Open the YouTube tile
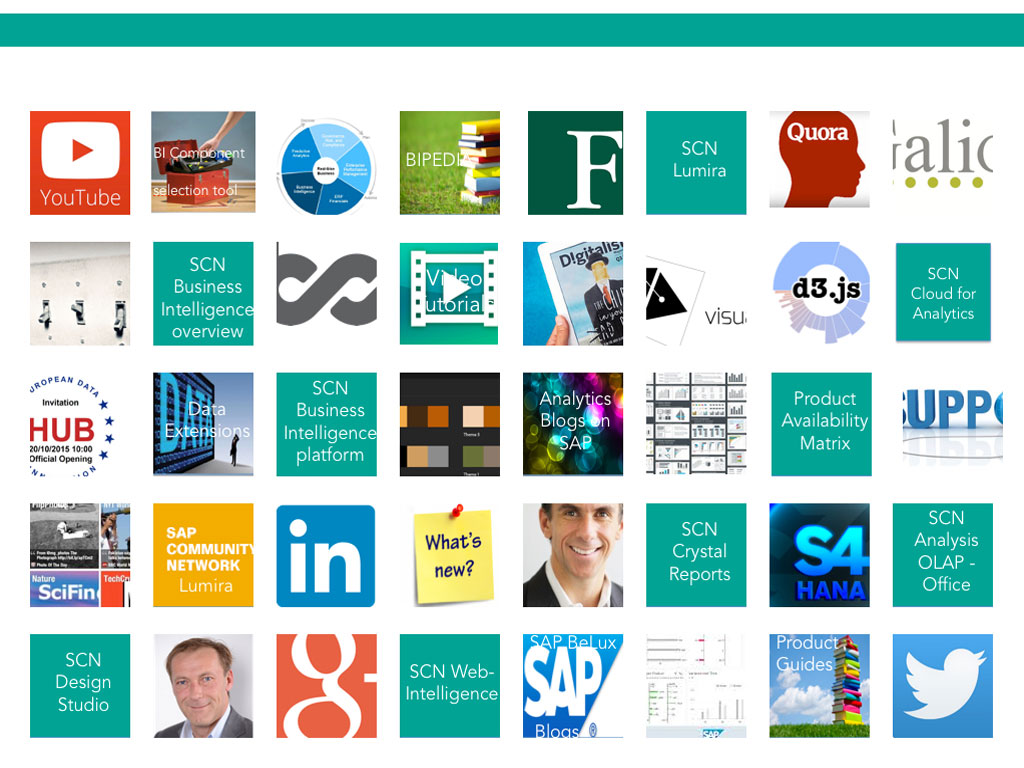 [x=80, y=163]
